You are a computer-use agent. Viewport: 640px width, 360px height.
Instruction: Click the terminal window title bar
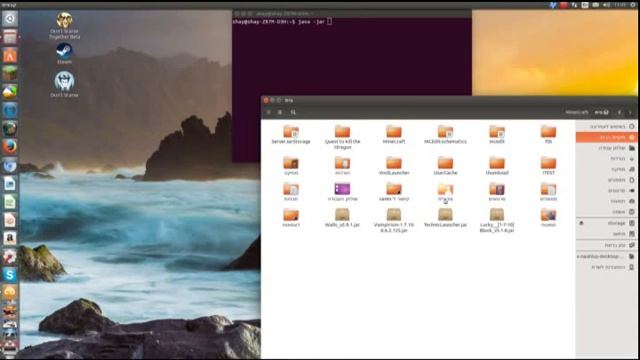pos(352,13)
